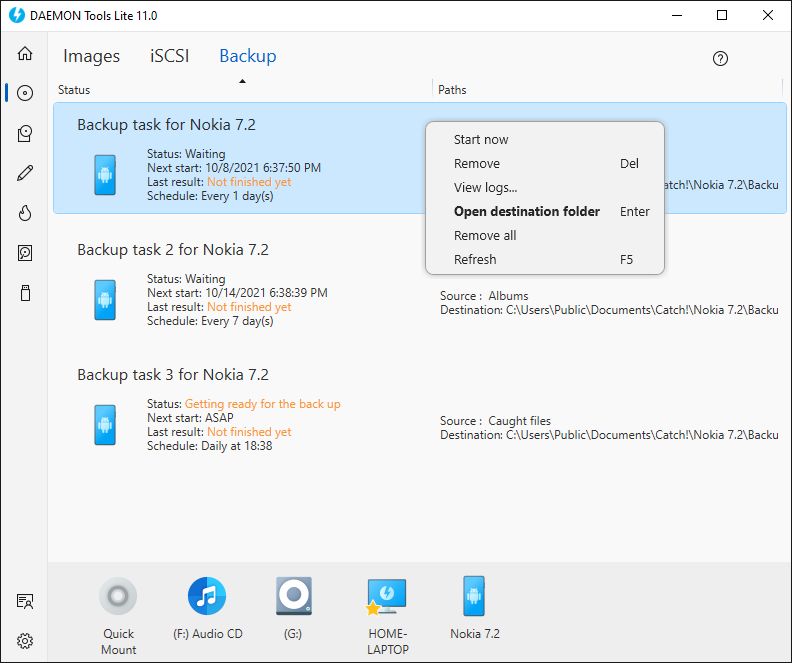
Task: Click Schedule: Daily at 18:38 text
Action: coord(210,446)
